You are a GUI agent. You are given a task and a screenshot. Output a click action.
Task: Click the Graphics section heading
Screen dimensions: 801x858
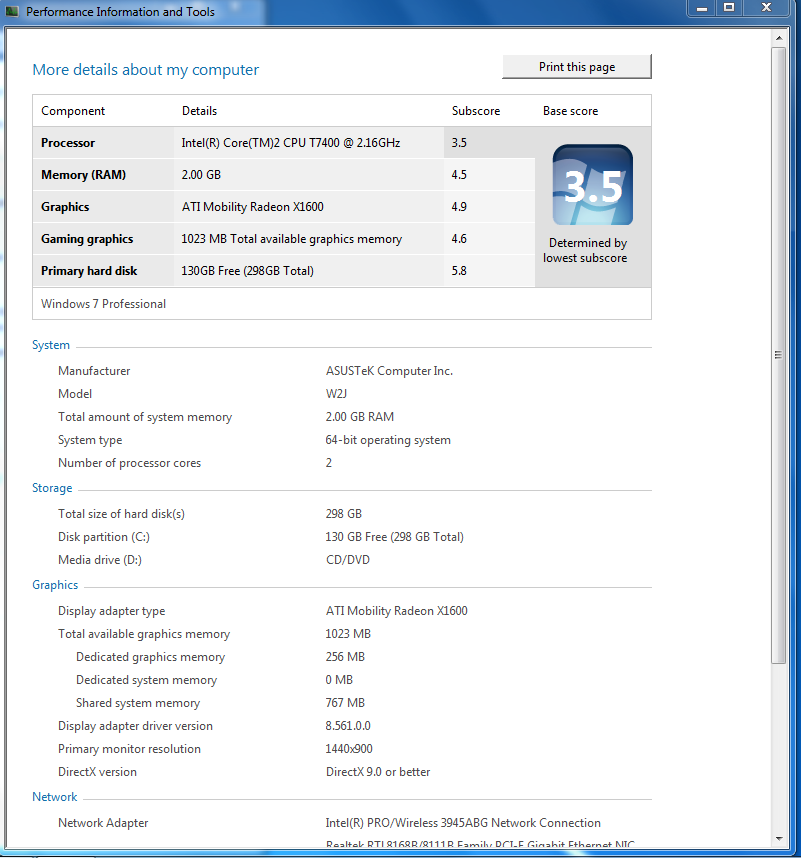[55, 585]
